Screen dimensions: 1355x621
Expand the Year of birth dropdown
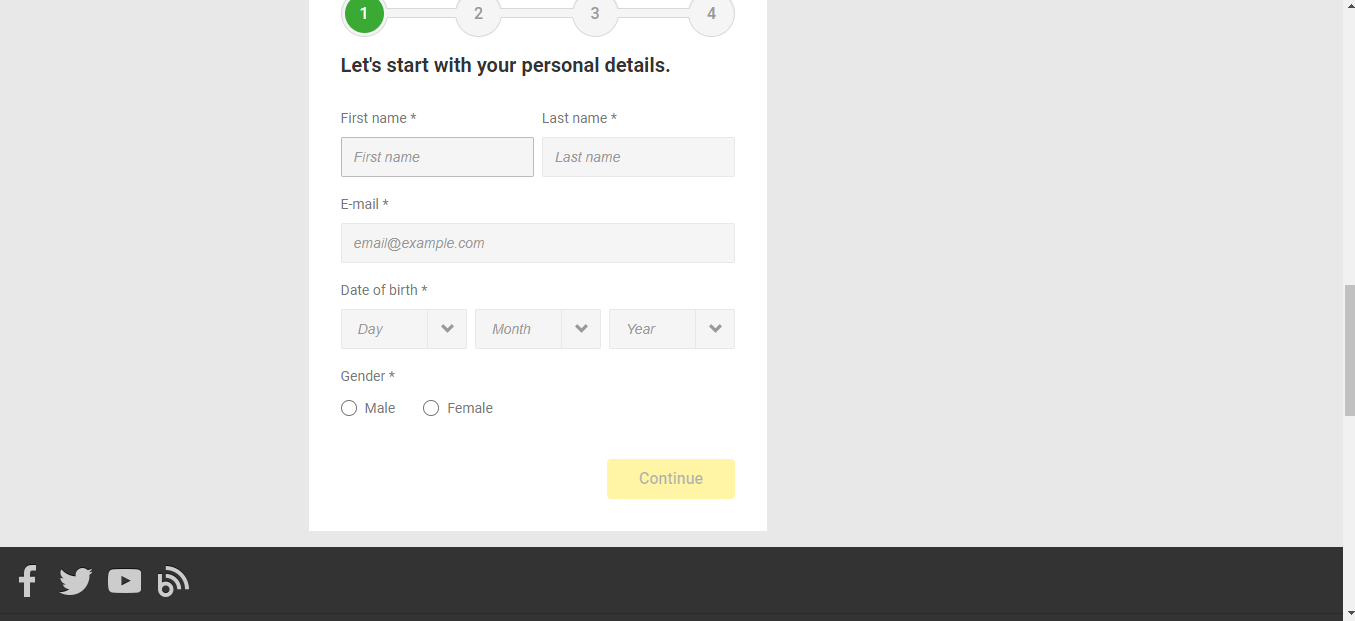[x=672, y=329]
